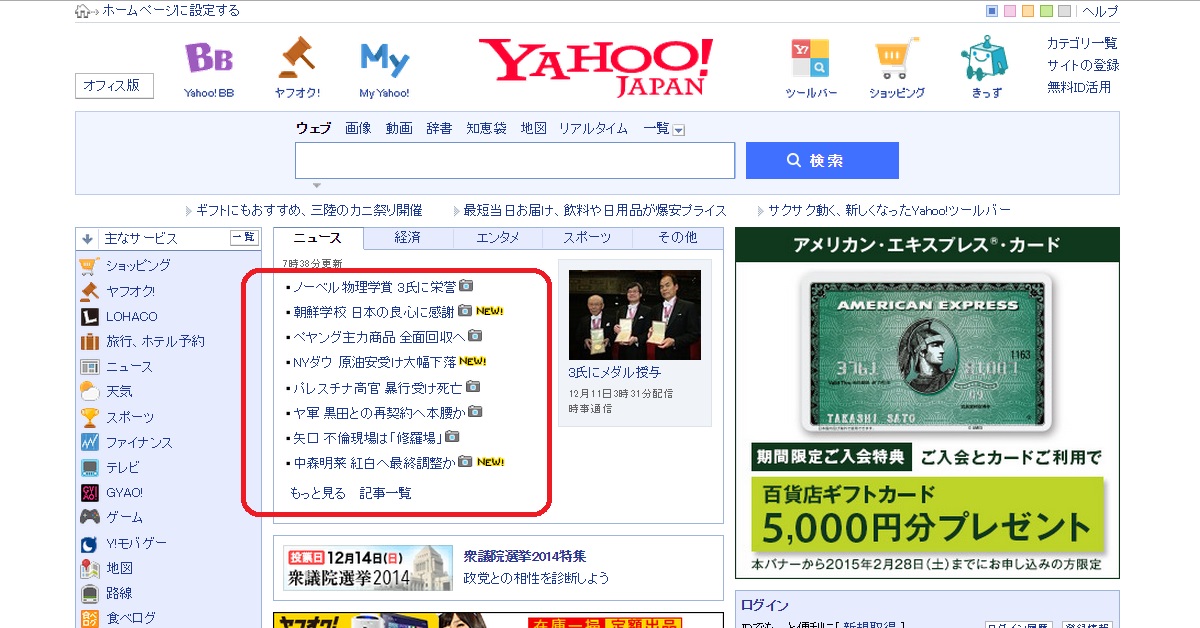Click inside the web search text box

[x=514, y=160]
